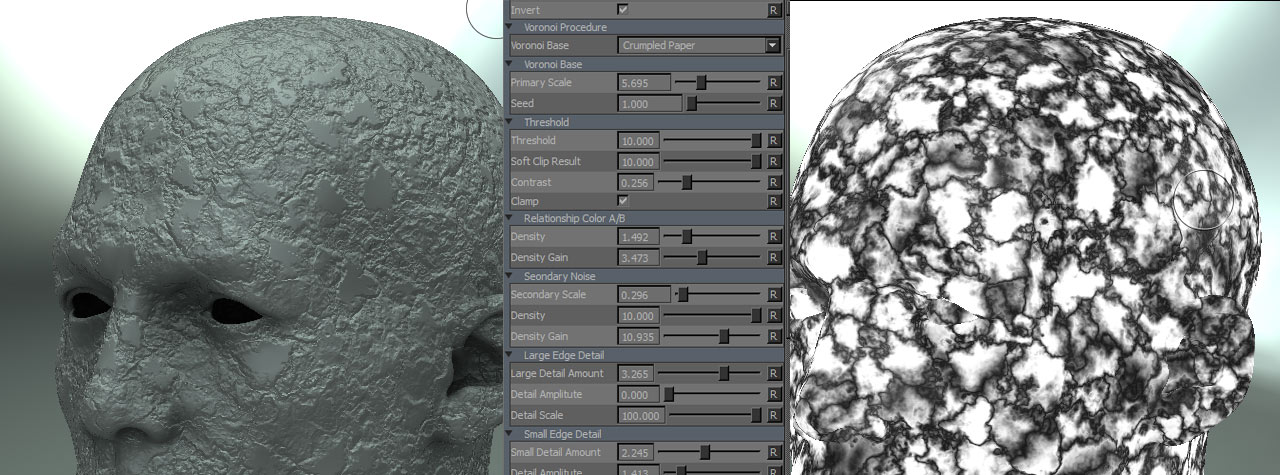Click the Primary Scale slider handle

pyautogui.click(x=702, y=83)
